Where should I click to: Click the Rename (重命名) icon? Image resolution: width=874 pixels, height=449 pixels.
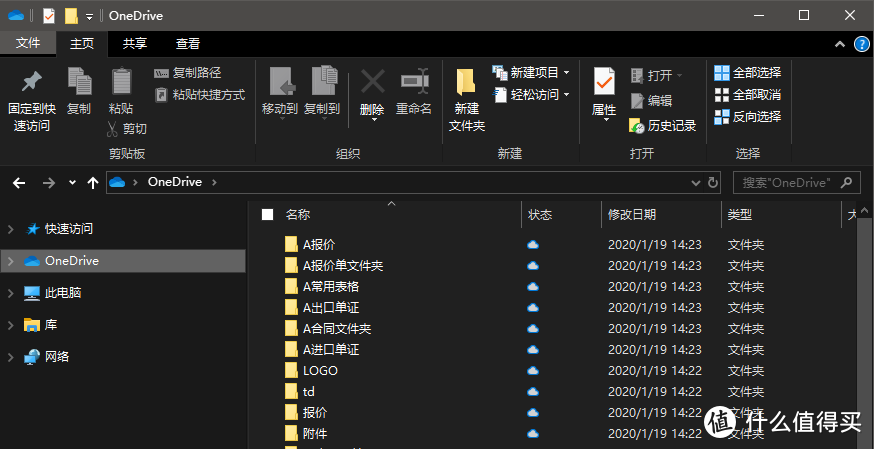[x=414, y=82]
